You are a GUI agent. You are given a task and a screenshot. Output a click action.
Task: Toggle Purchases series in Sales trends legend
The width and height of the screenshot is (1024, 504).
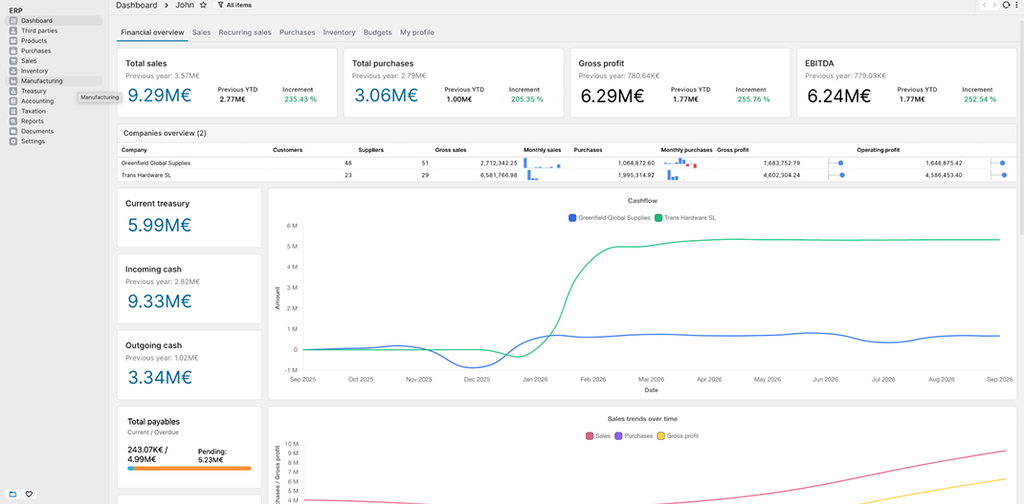(x=633, y=435)
